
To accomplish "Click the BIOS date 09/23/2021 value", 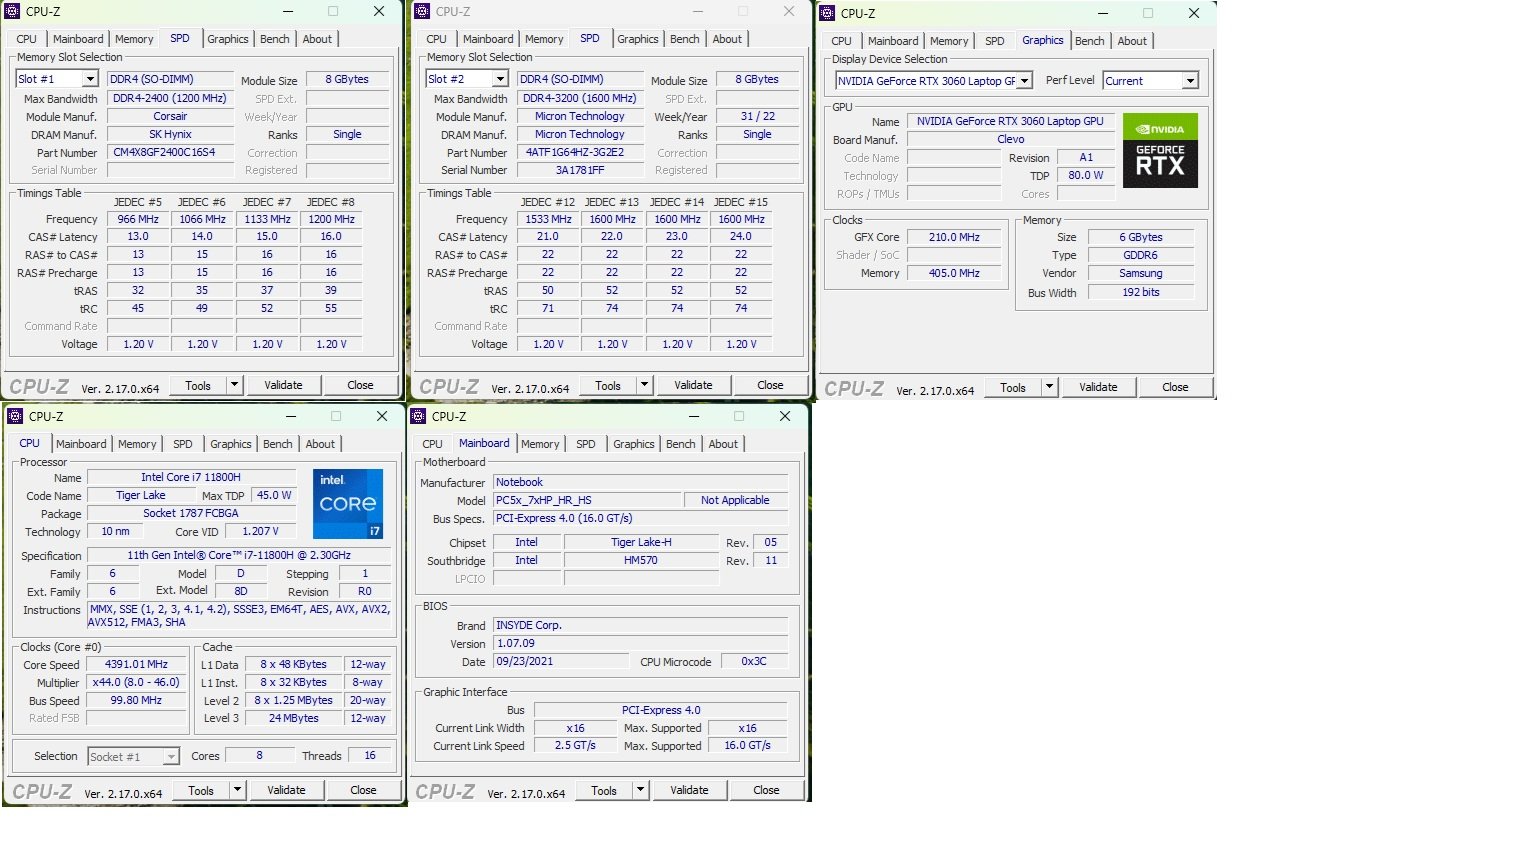I will 562,661.
